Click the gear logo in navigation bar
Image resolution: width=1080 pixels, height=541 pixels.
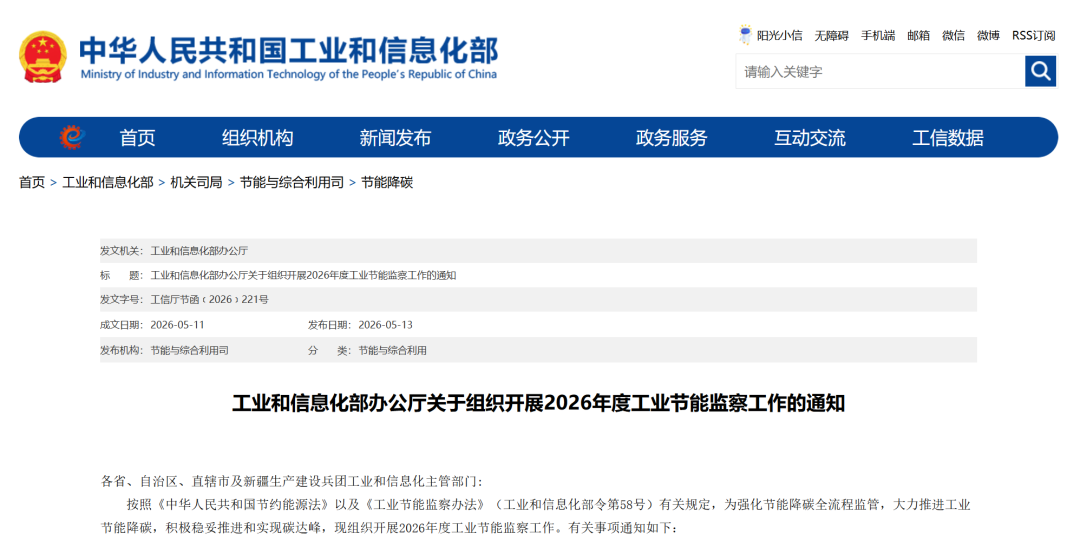pos(72,137)
